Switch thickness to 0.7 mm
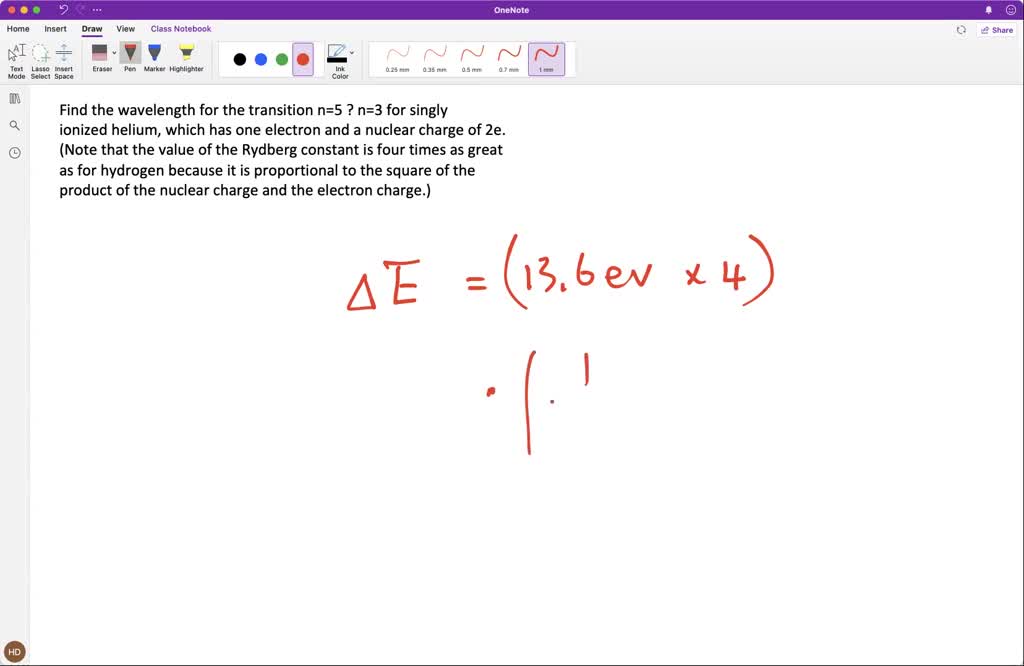Image resolution: width=1024 pixels, height=666 pixels. [x=509, y=56]
